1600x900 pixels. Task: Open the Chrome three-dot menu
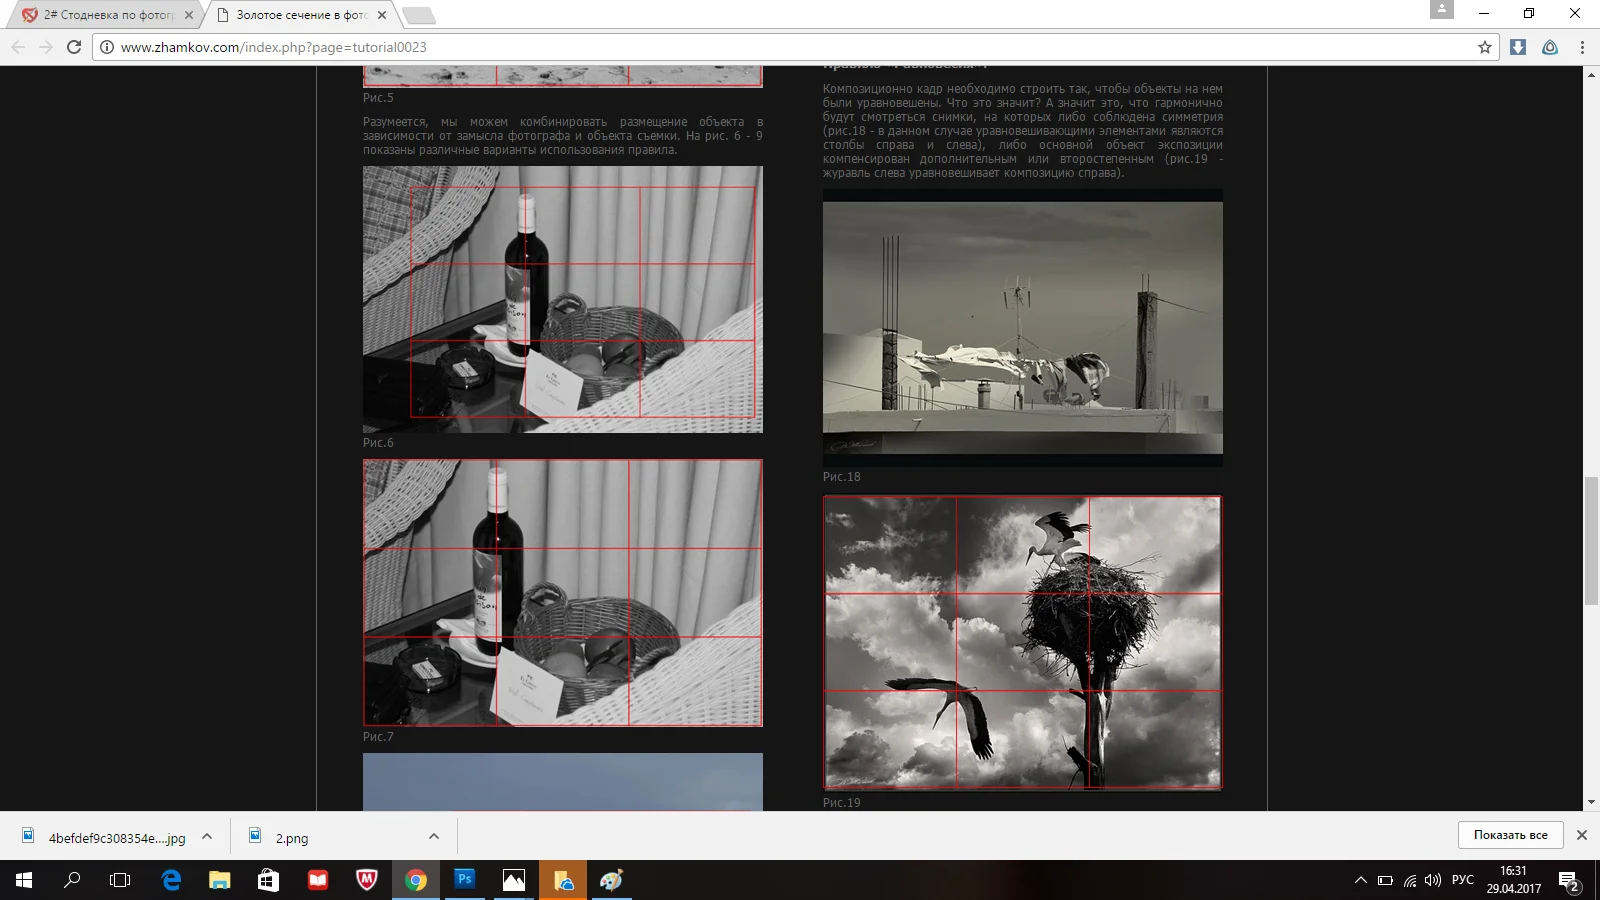[x=1581, y=46]
